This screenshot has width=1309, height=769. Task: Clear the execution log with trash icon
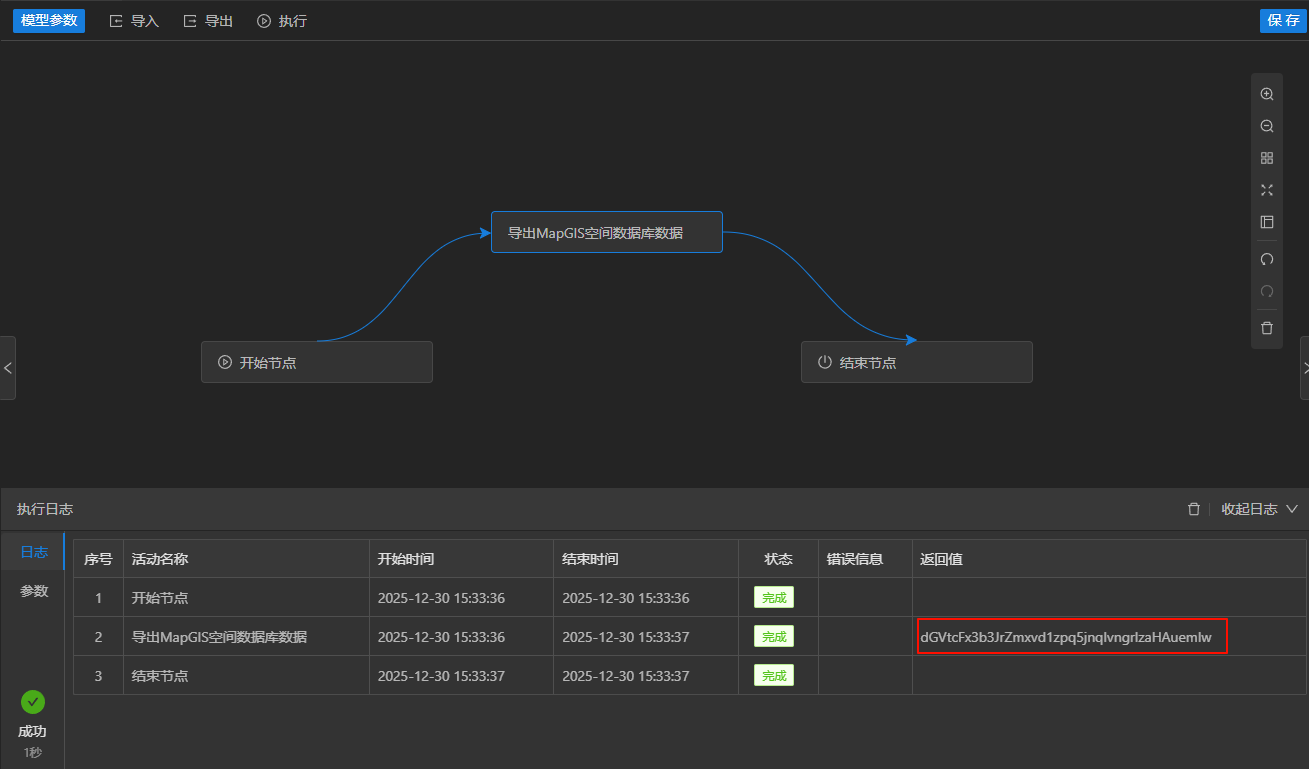tap(1193, 509)
